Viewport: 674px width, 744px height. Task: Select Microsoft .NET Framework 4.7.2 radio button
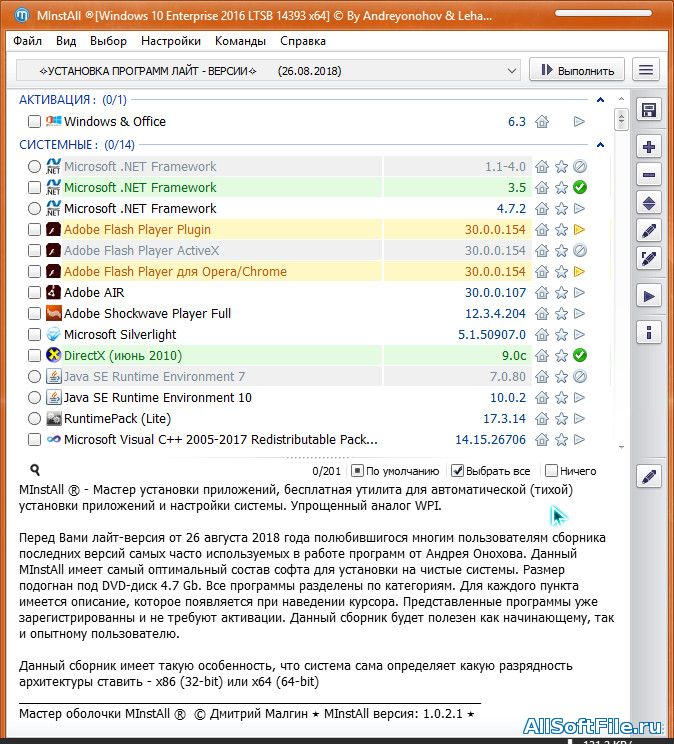tap(34, 208)
